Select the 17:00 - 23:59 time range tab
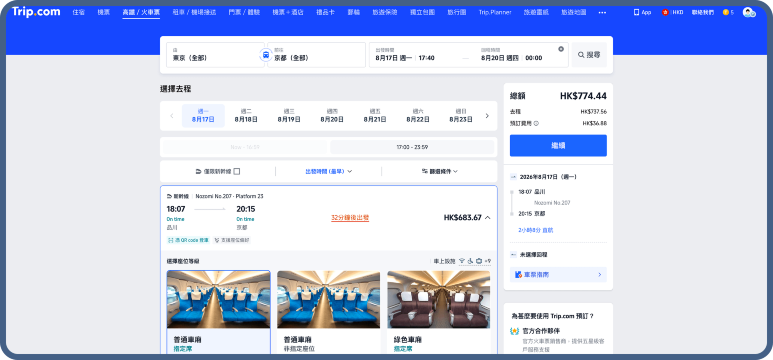 click(412, 147)
